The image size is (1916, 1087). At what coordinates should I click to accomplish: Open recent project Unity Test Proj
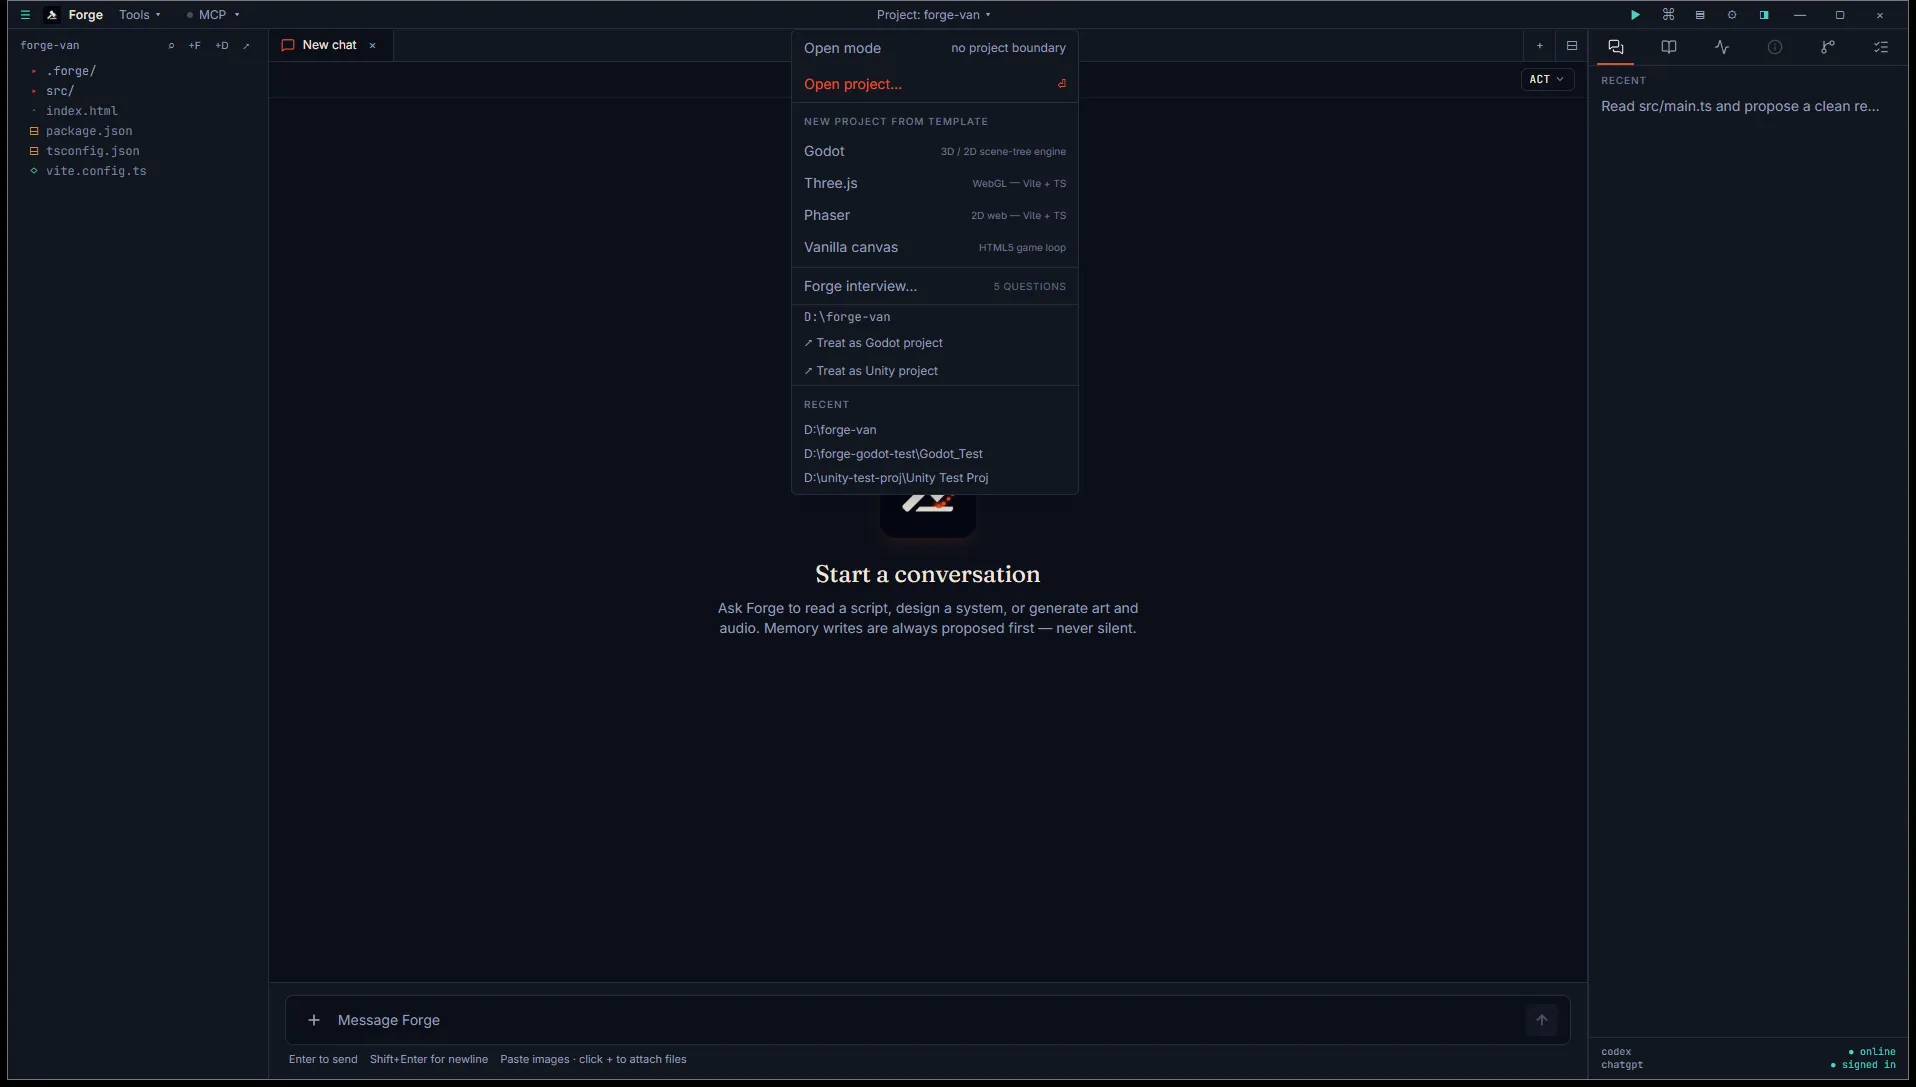coord(935,478)
